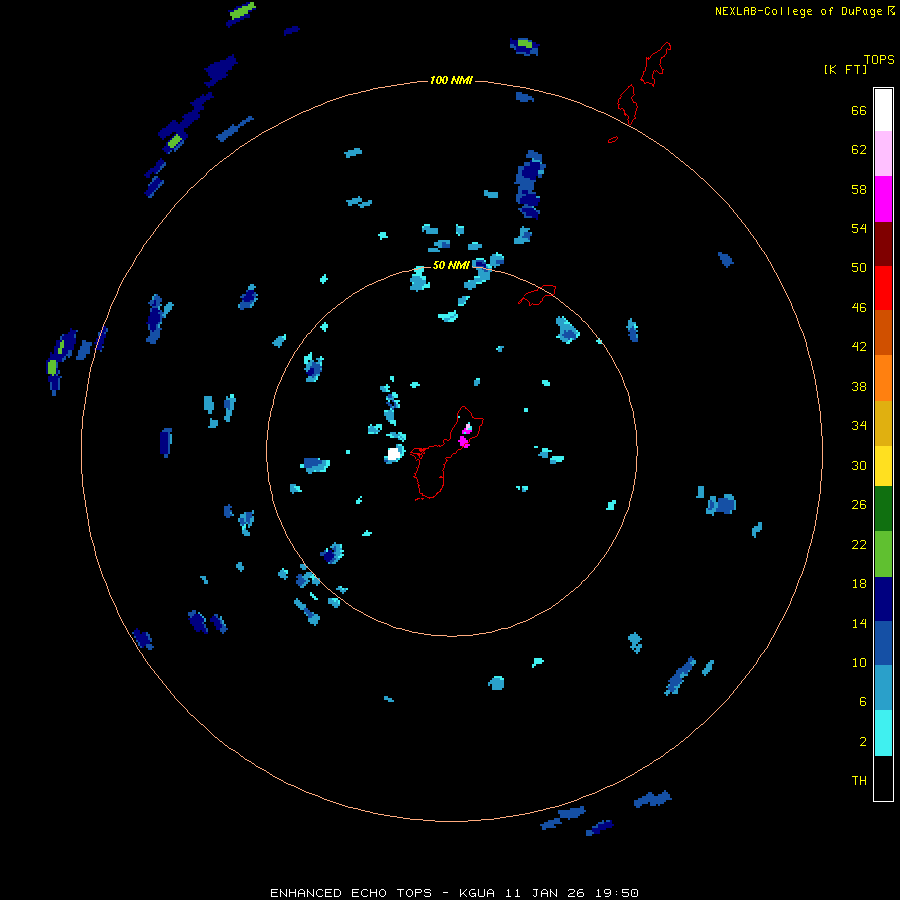The image size is (900, 900).
Task: Click the 22 legend value
Action: (859, 544)
